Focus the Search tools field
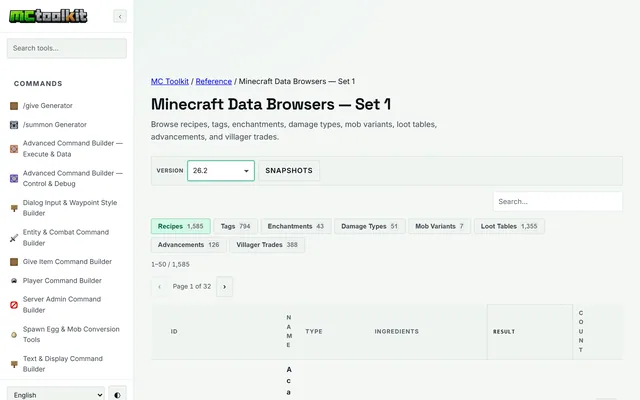Image resolution: width=640 pixels, height=400 pixels. (x=67, y=48)
